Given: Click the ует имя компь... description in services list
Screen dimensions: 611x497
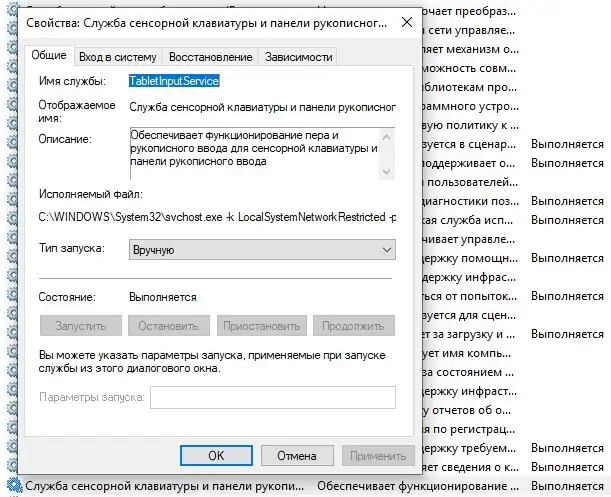Looking at the screenshot, I should tap(466, 353).
